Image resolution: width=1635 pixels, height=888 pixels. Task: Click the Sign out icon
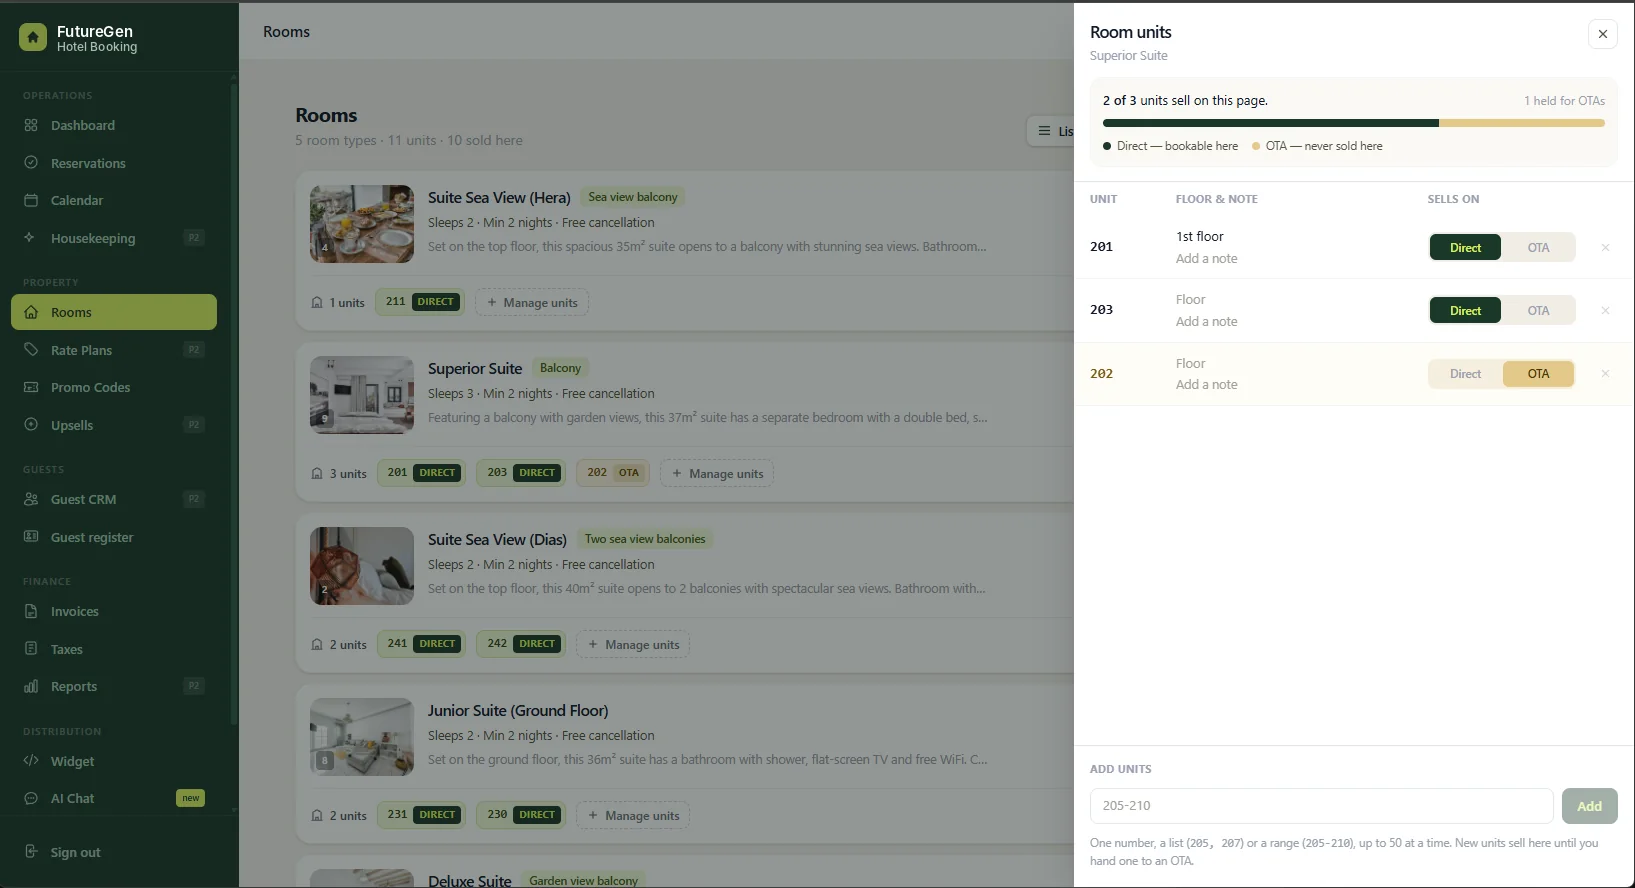click(31, 852)
